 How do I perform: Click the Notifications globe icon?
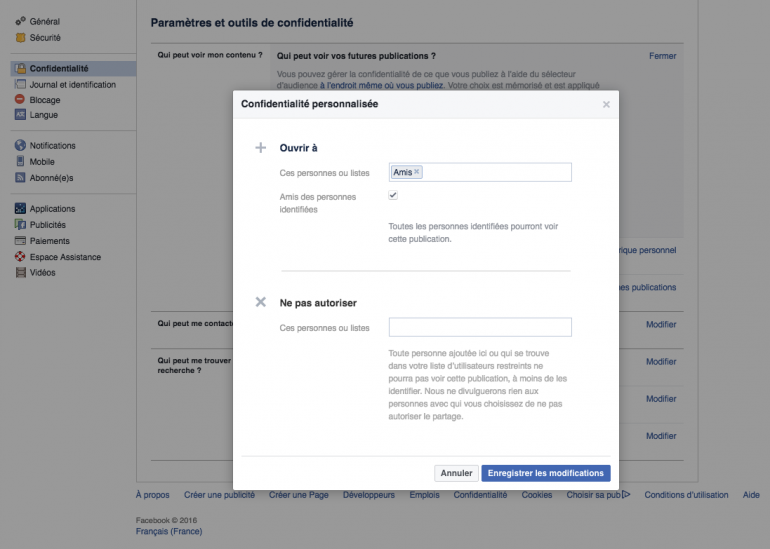click(x=20, y=146)
